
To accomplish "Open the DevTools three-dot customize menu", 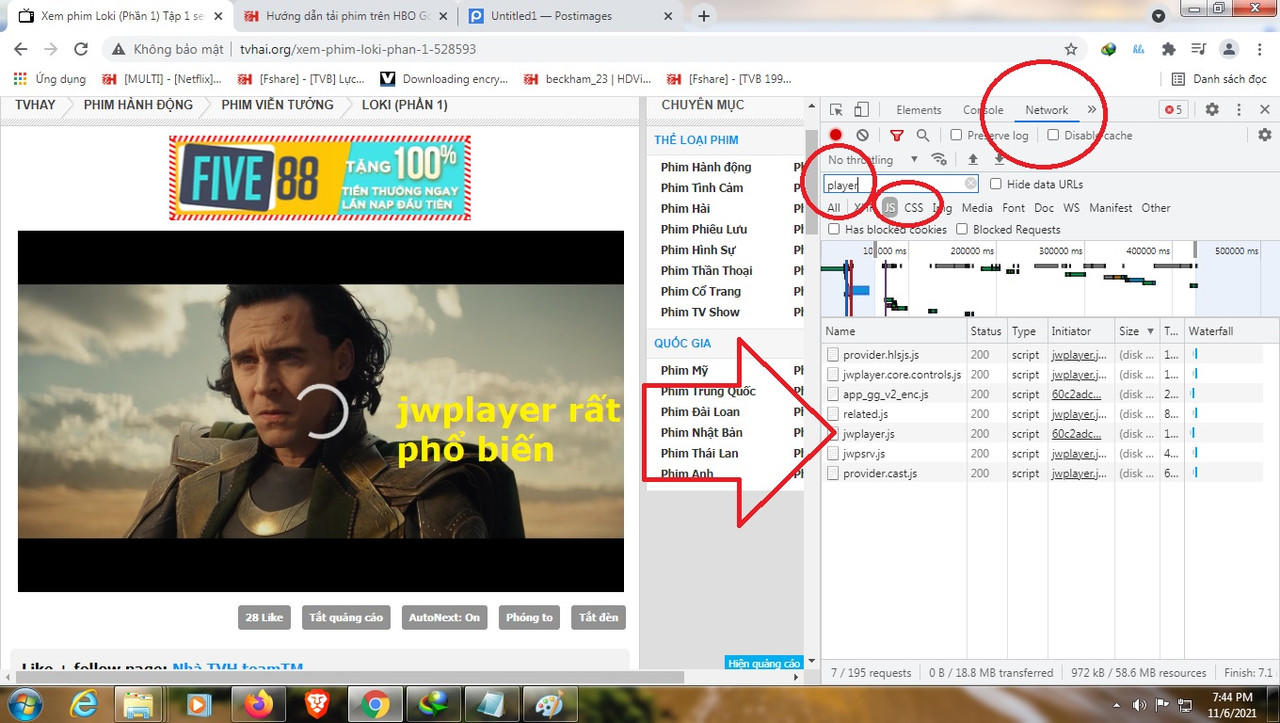I will click(1239, 110).
